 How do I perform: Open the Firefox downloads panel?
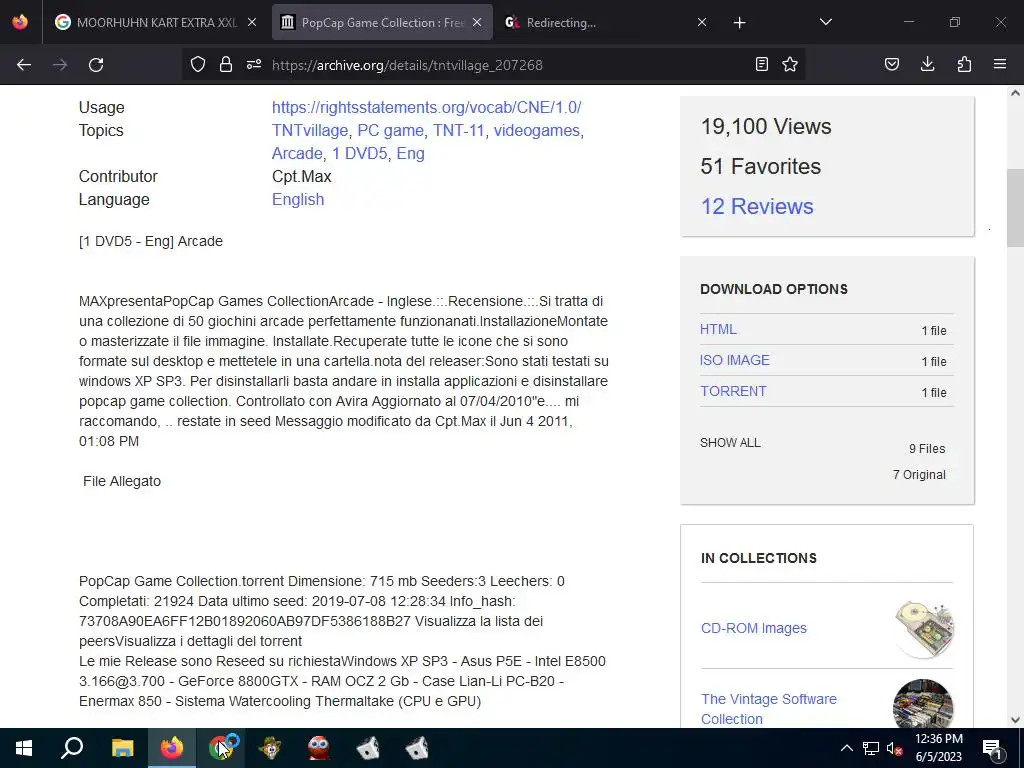click(927, 64)
